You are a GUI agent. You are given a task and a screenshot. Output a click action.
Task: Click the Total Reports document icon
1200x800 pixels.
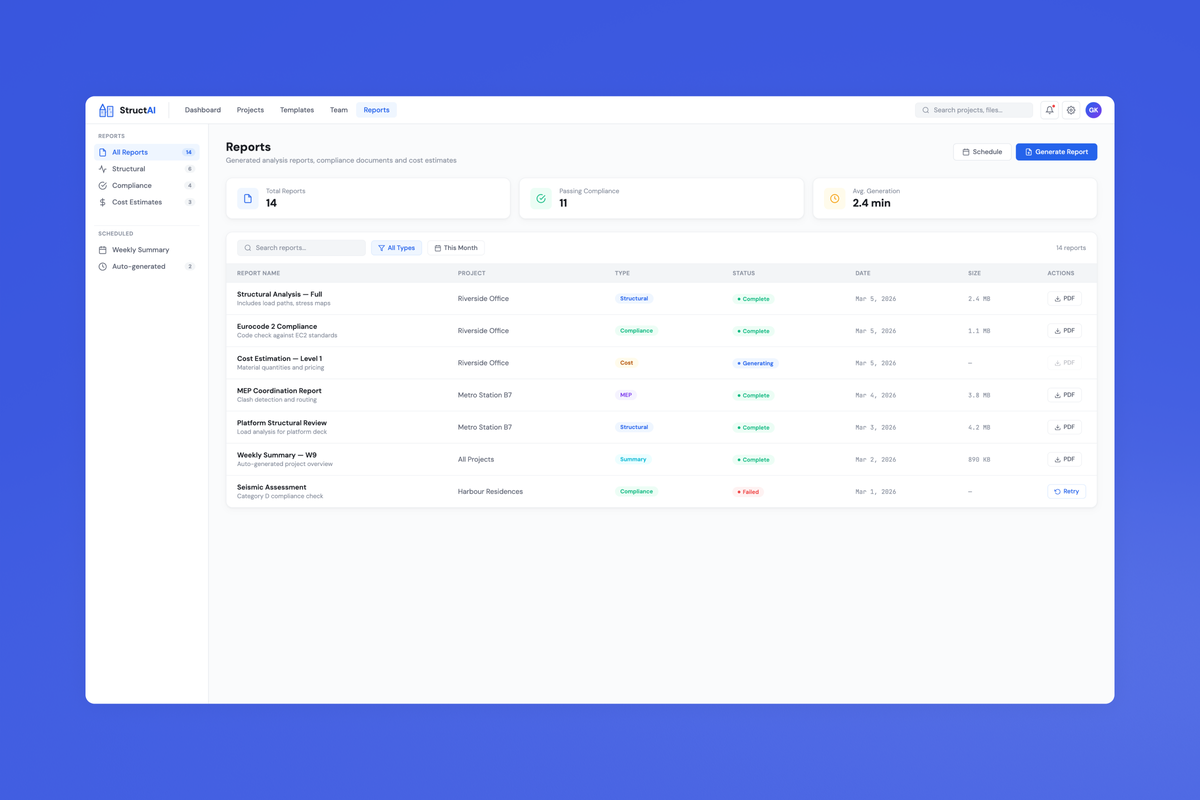pyautogui.click(x=247, y=198)
